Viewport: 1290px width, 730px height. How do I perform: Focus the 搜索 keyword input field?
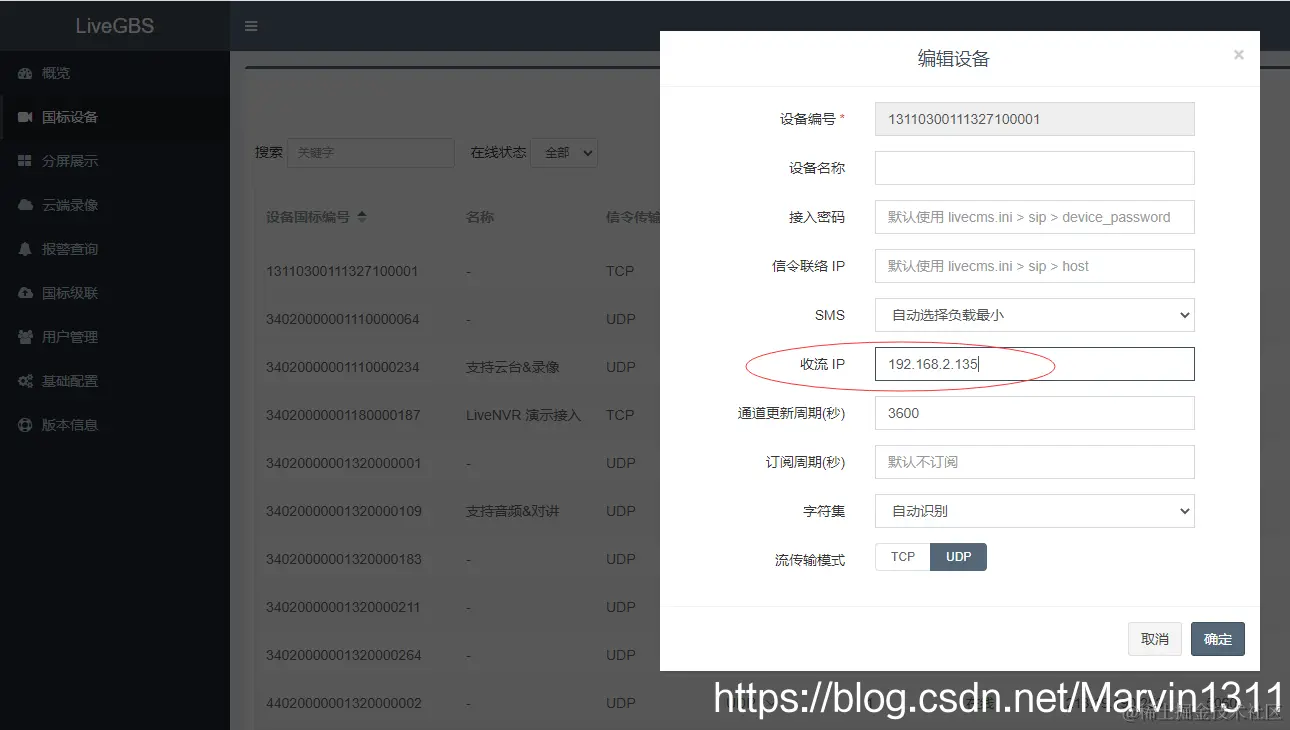(x=371, y=153)
